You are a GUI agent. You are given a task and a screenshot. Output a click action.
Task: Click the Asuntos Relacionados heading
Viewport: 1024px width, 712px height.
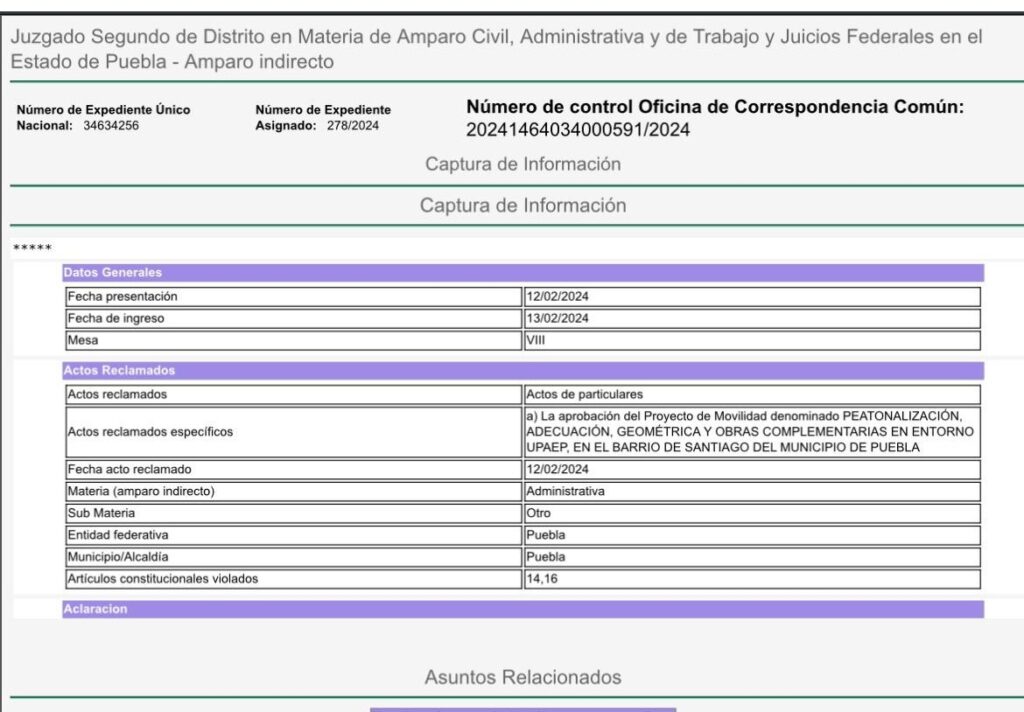[522, 677]
